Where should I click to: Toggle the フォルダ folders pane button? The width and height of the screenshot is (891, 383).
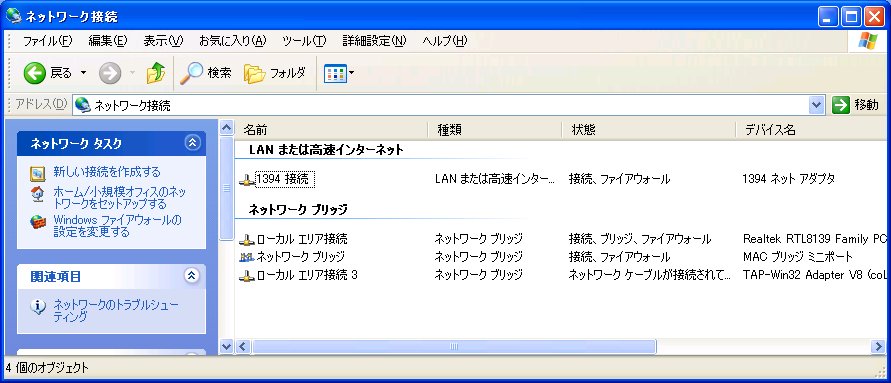[274, 73]
